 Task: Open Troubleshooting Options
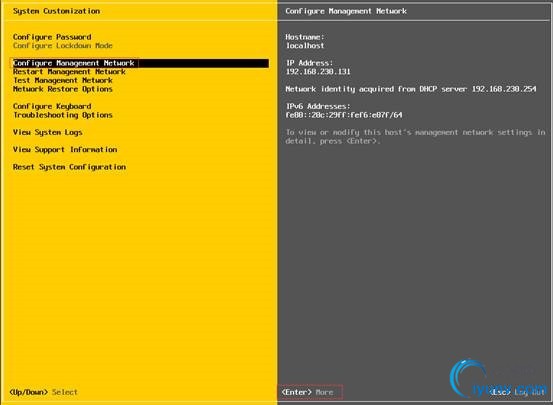pyautogui.click(x=63, y=115)
